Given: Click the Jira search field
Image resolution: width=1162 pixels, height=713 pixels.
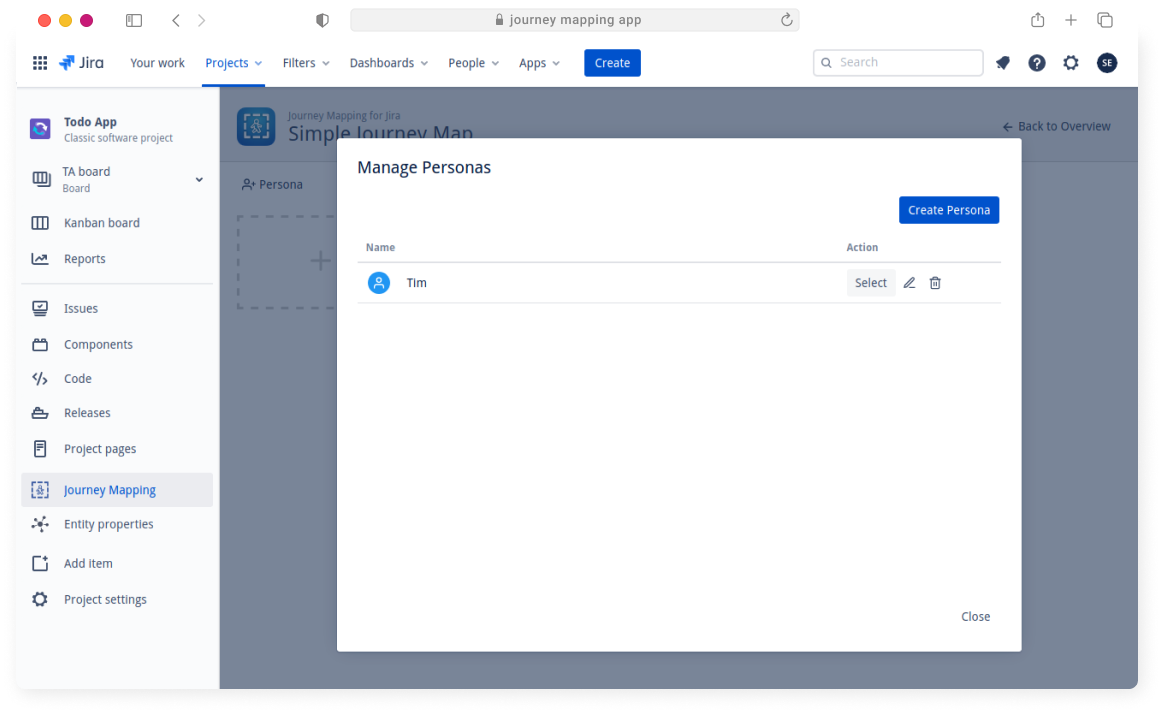Looking at the screenshot, I should [x=898, y=63].
